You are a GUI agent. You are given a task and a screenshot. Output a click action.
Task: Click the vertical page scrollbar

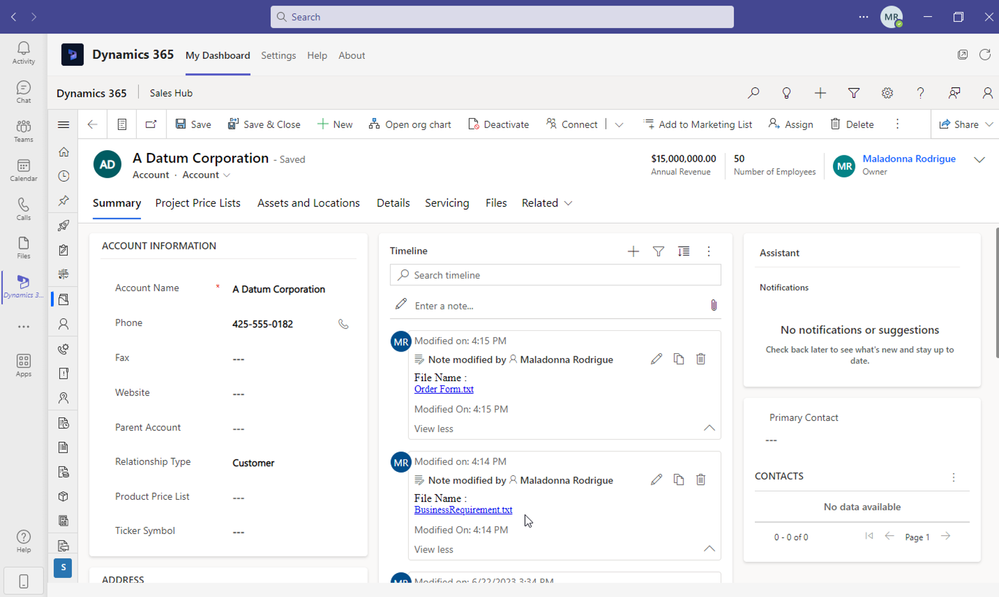click(x=996, y=292)
